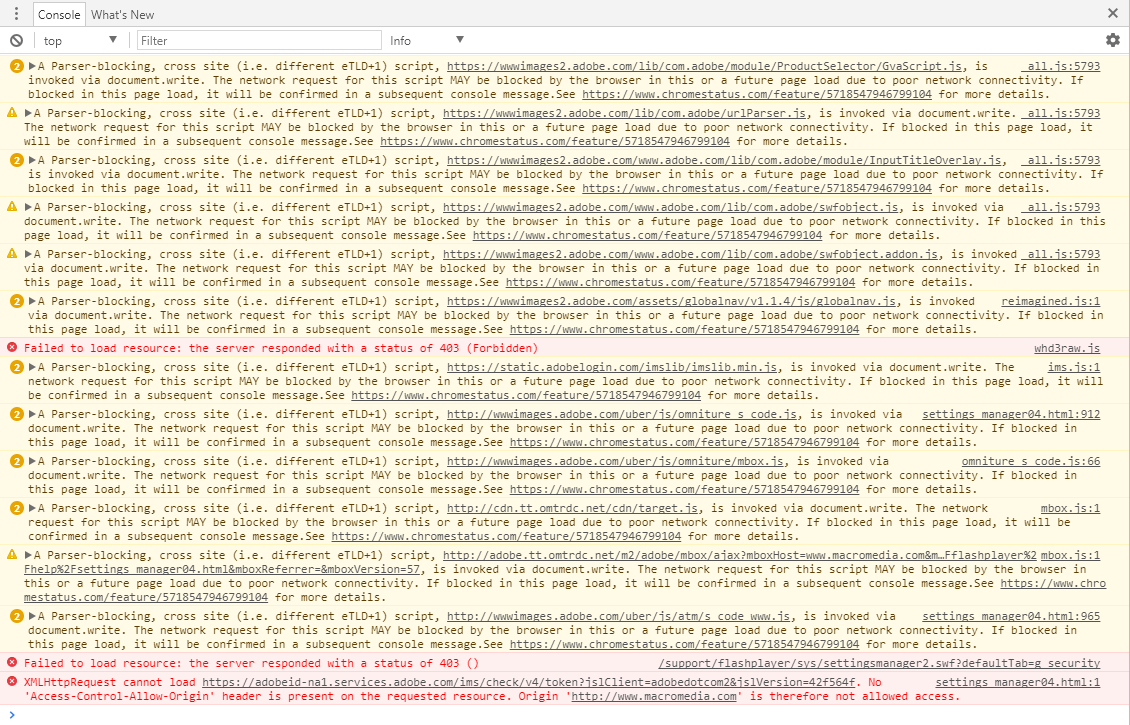Expand the omniture_s_code.js warning message
Viewport: 1130px width, 725px height.
32,414
